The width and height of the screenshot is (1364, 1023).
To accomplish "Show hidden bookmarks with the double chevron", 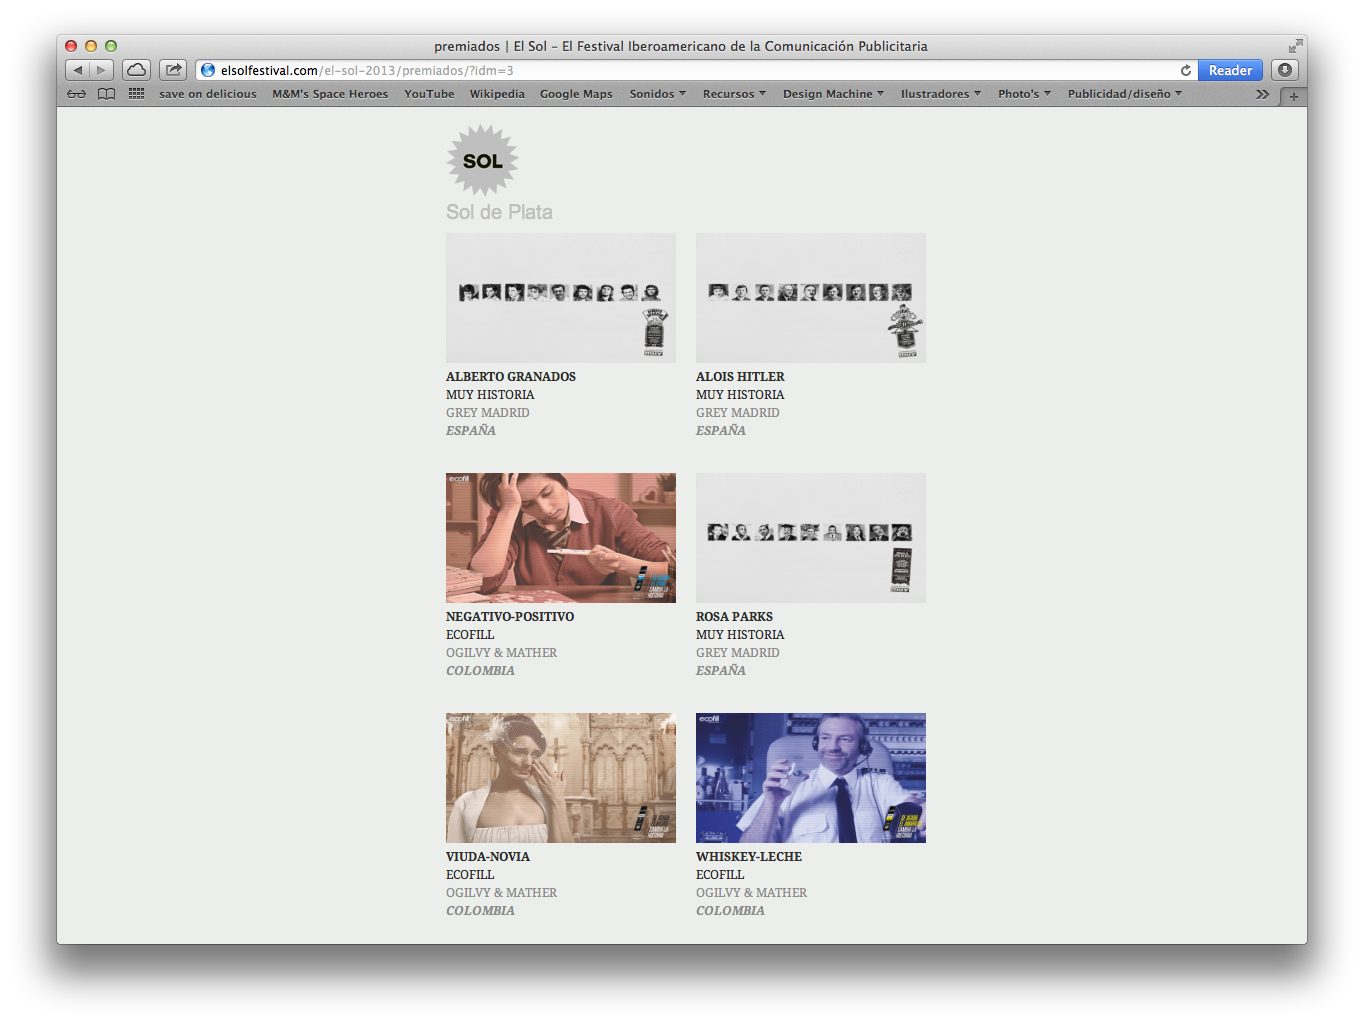I will (1262, 94).
